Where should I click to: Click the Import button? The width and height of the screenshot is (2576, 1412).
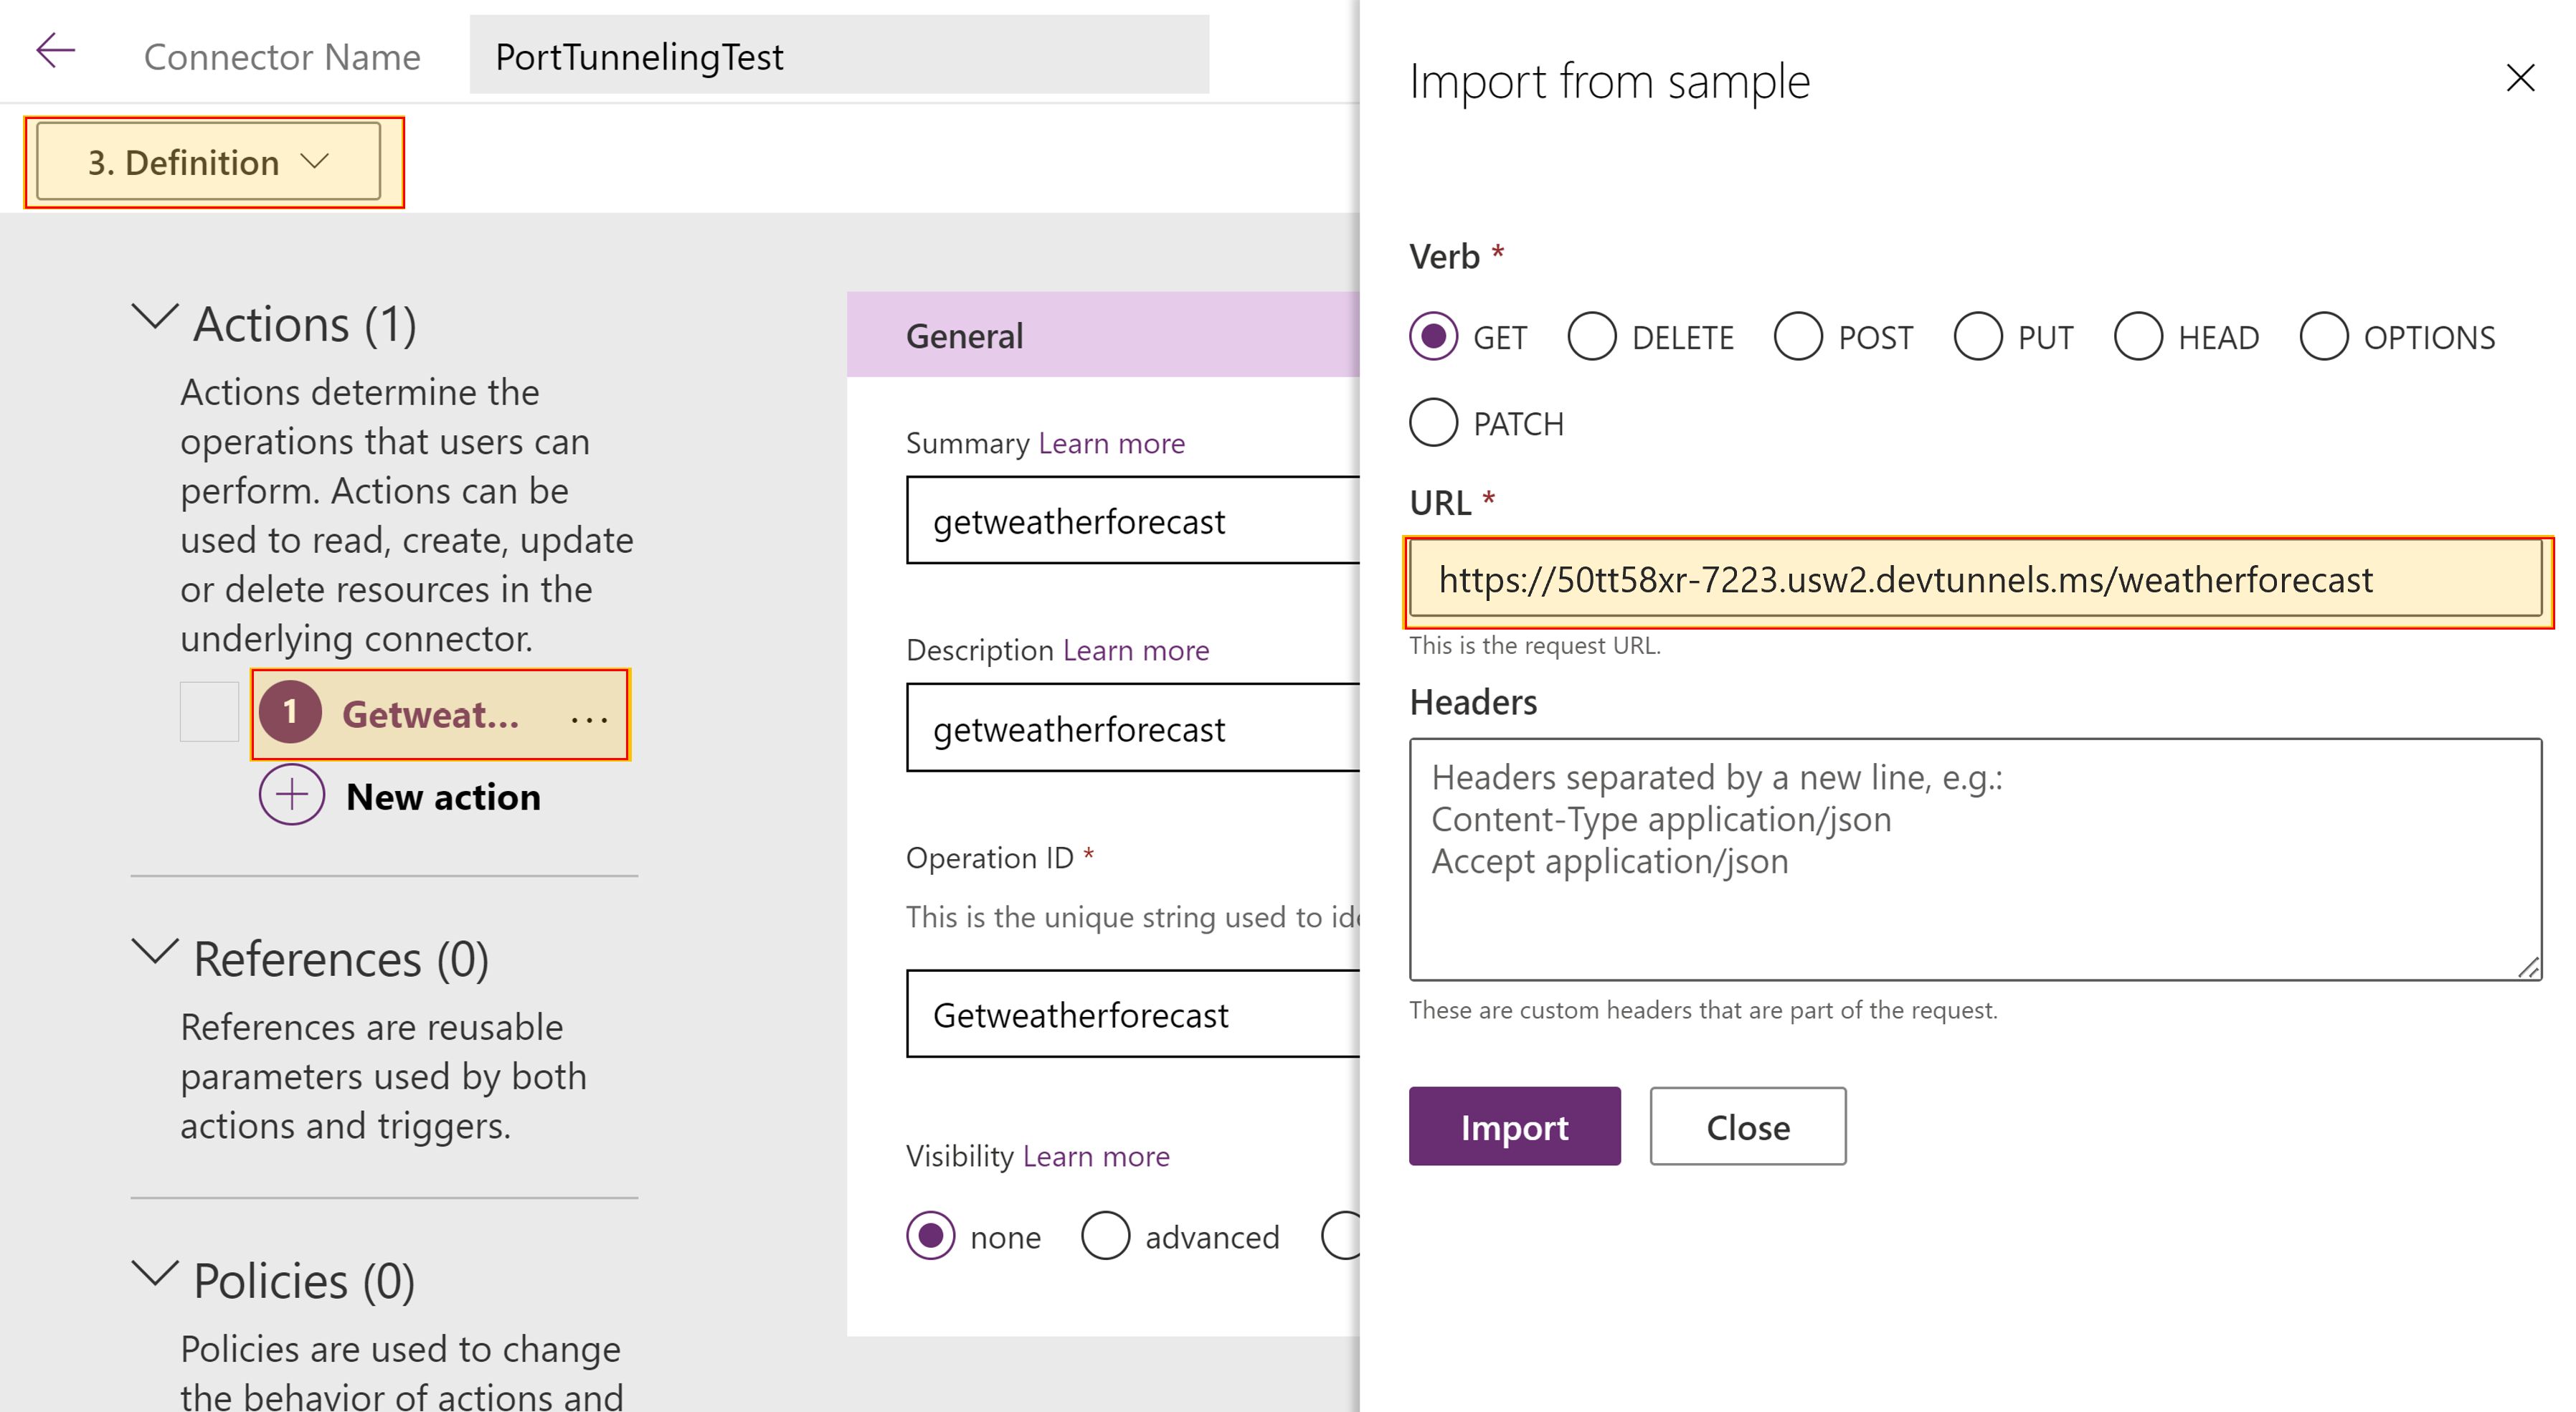coord(1510,1125)
